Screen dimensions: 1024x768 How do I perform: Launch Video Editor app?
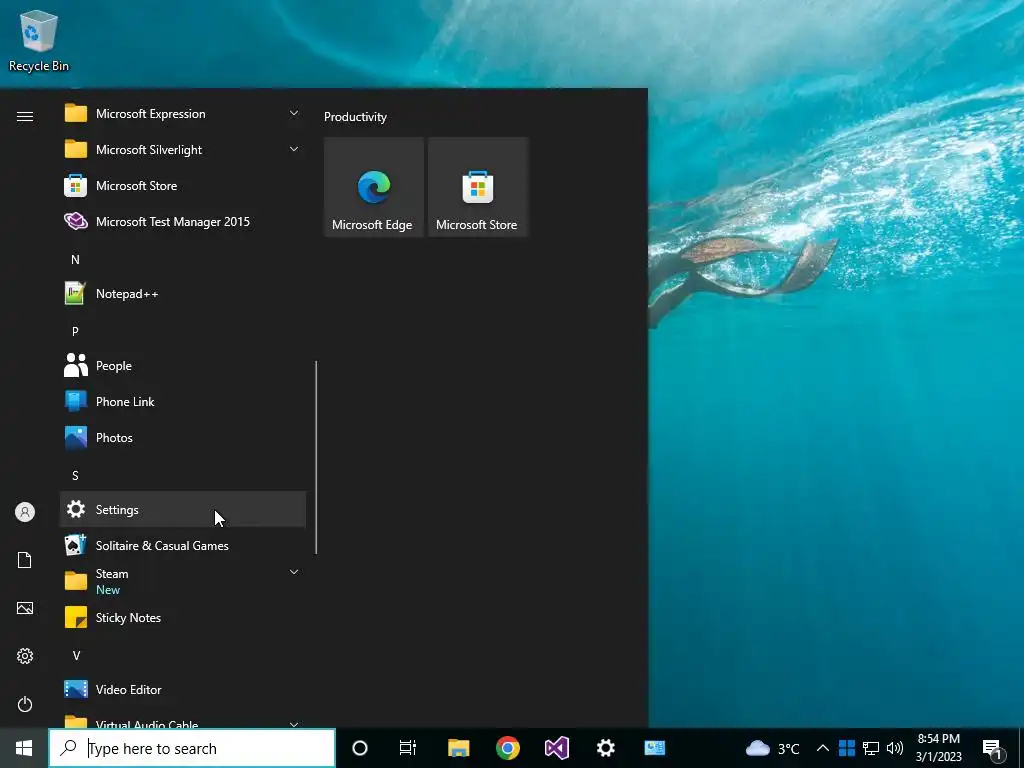183,690
